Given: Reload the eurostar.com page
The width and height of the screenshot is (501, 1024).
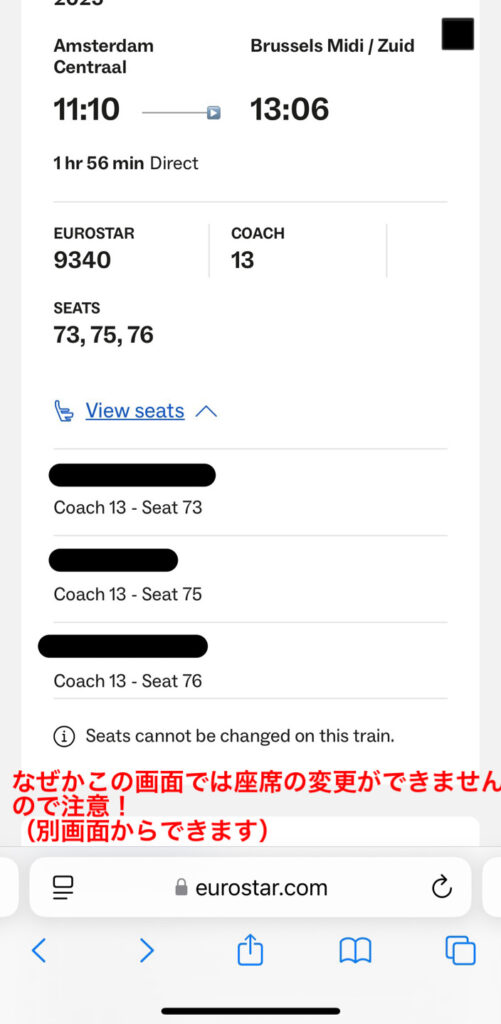Looking at the screenshot, I should pyautogui.click(x=442, y=887).
